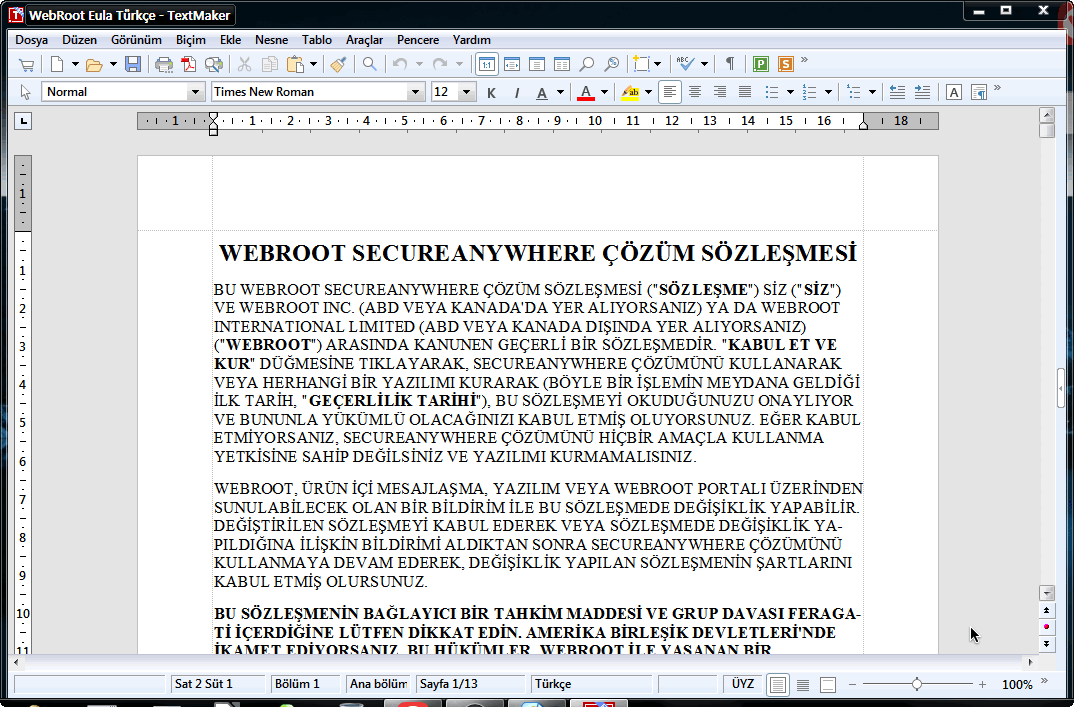
Task: Save the document with the floppy disk icon
Action: pyautogui.click(x=133, y=64)
